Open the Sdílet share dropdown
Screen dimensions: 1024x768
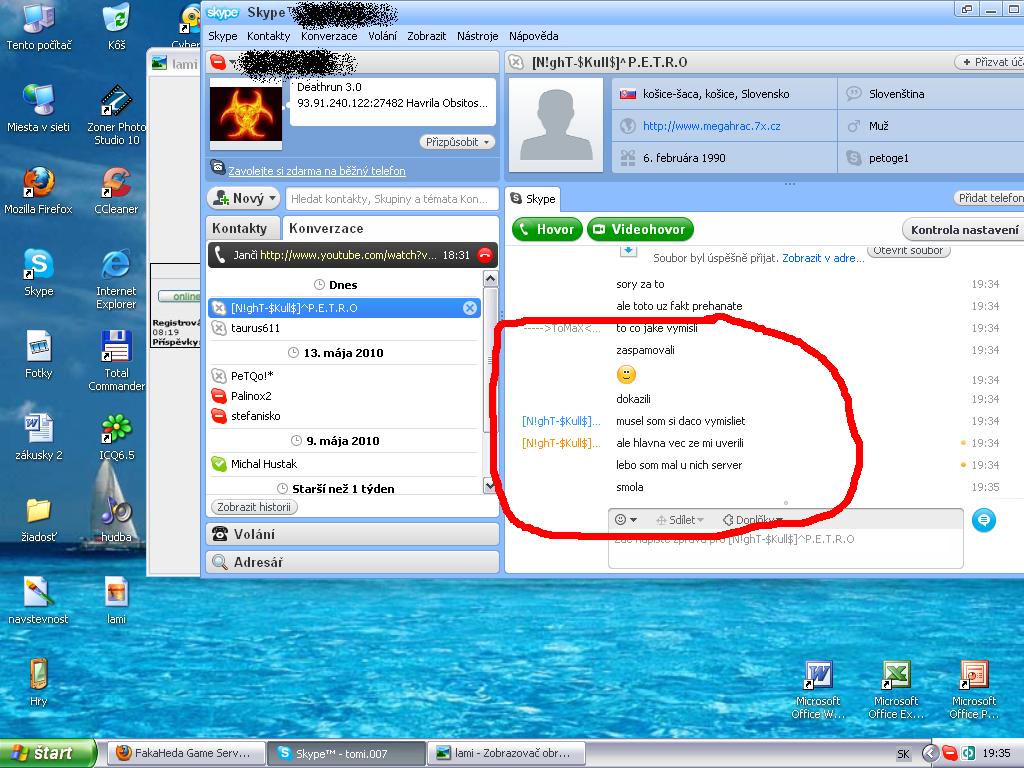tap(679, 520)
